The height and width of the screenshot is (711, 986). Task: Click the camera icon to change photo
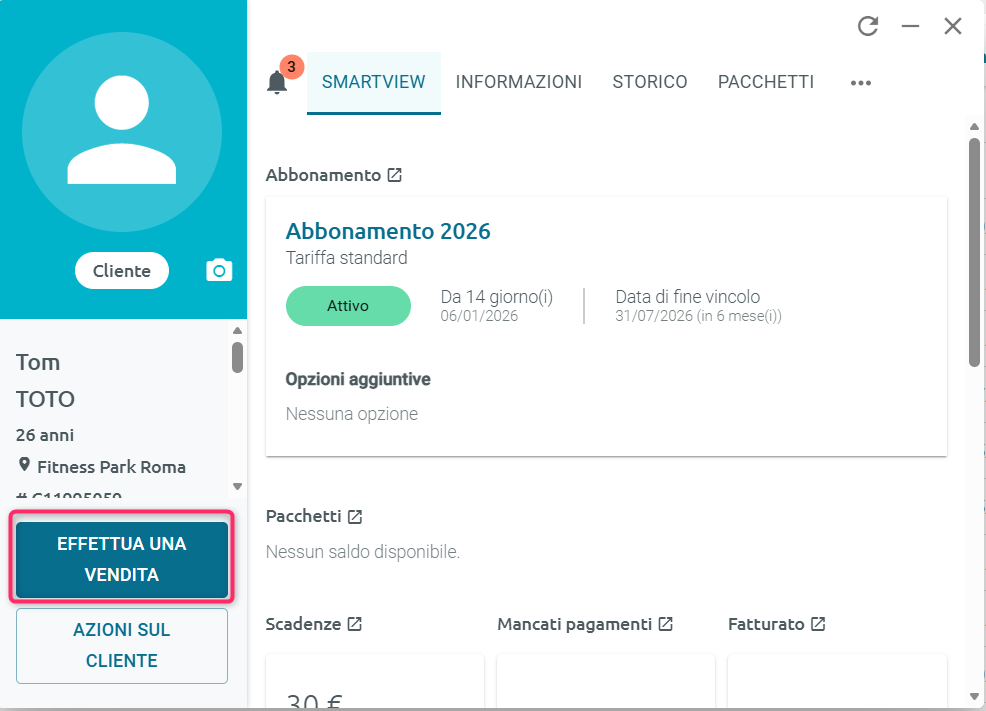pos(219,270)
